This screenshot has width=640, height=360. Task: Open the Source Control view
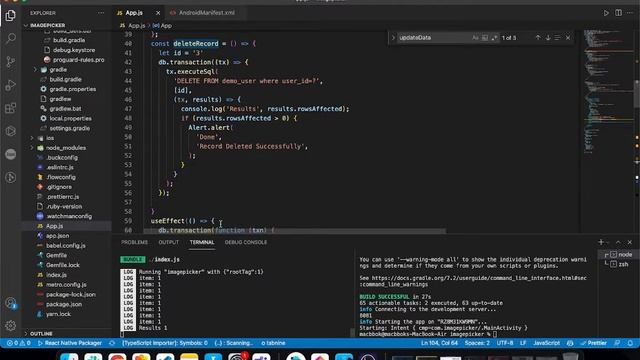point(11,62)
